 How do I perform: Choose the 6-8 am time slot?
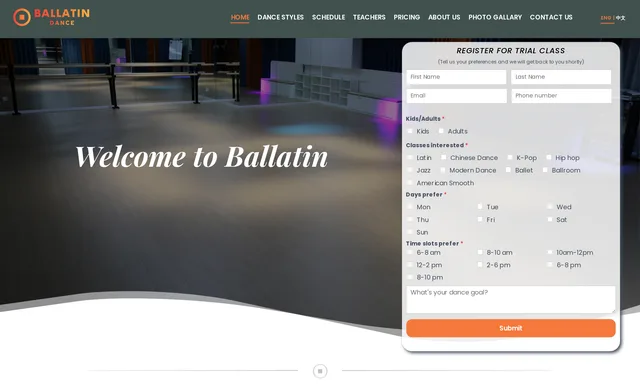(410, 253)
